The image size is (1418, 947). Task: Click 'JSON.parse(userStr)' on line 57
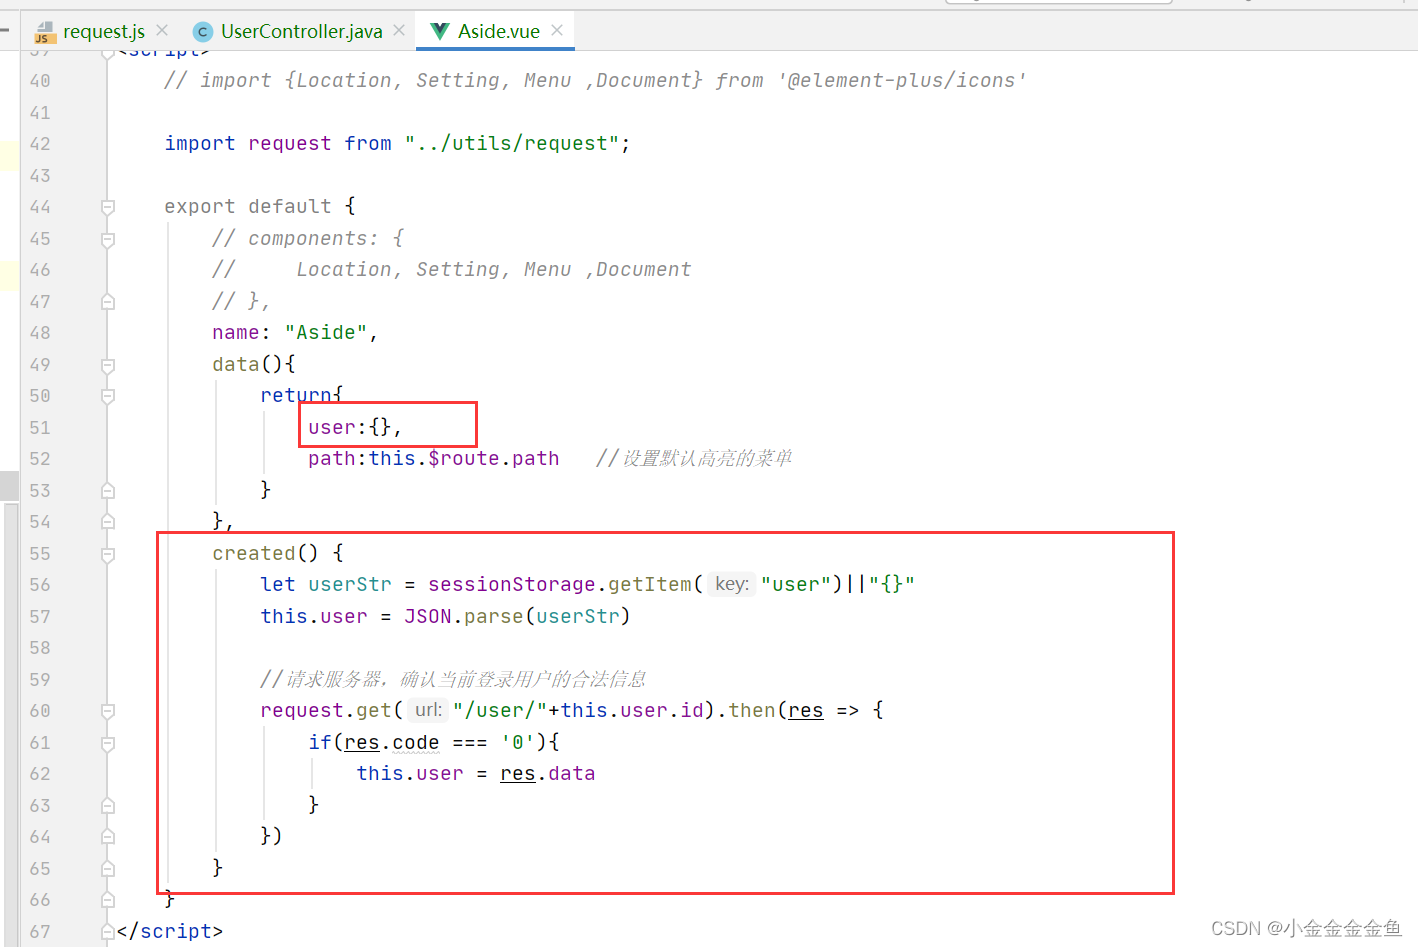point(517,617)
